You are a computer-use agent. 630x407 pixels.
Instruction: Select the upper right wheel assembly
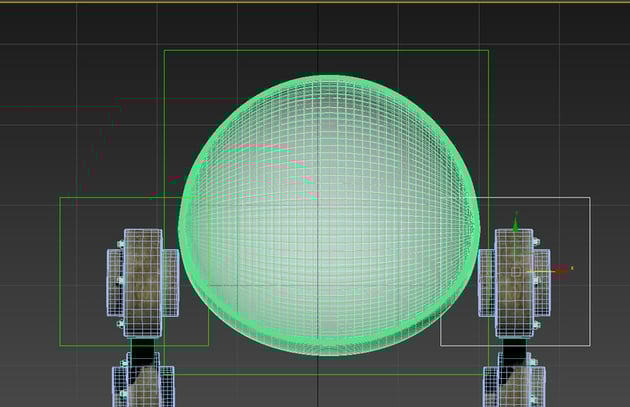514,283
